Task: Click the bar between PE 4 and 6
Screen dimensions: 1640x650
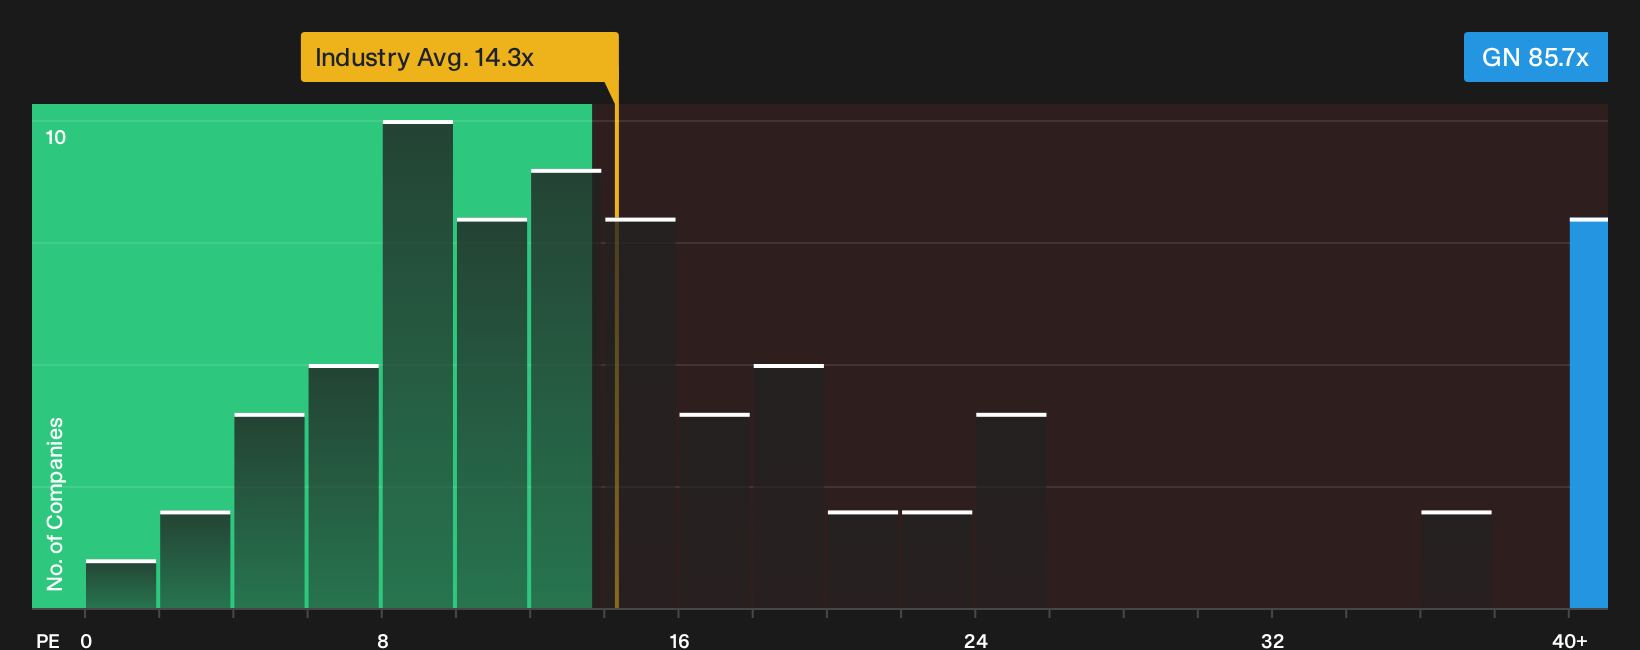Action: pyautogui.click(x=269, y=511)
